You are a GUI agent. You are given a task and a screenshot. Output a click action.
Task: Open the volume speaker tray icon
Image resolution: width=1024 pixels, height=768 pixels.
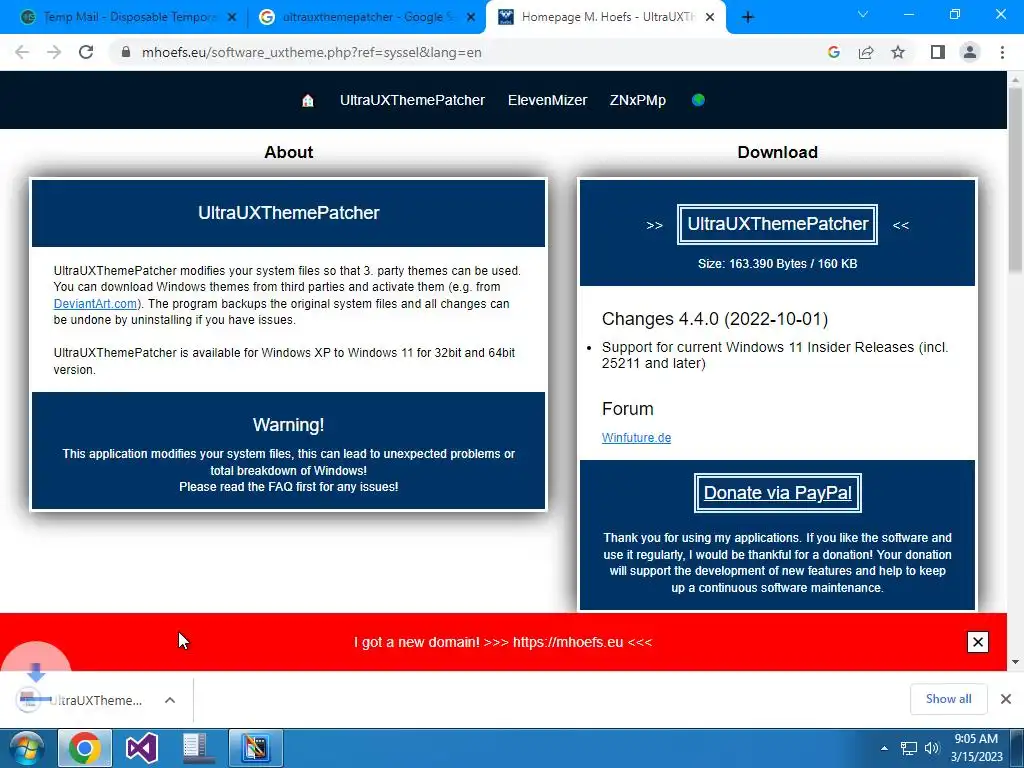click(932, 748)
